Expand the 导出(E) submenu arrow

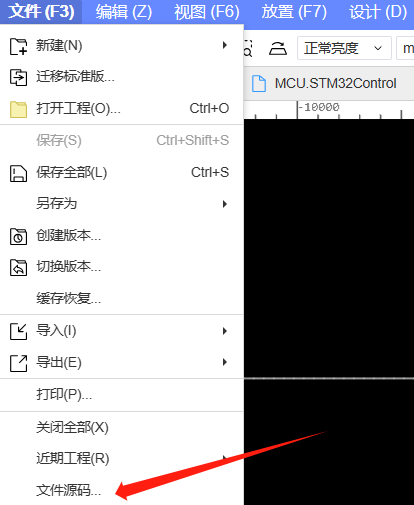click(225, 362)
